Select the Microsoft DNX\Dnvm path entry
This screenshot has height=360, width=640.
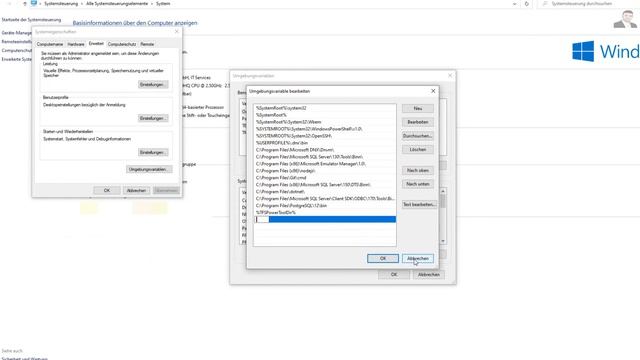click(325, 150)
